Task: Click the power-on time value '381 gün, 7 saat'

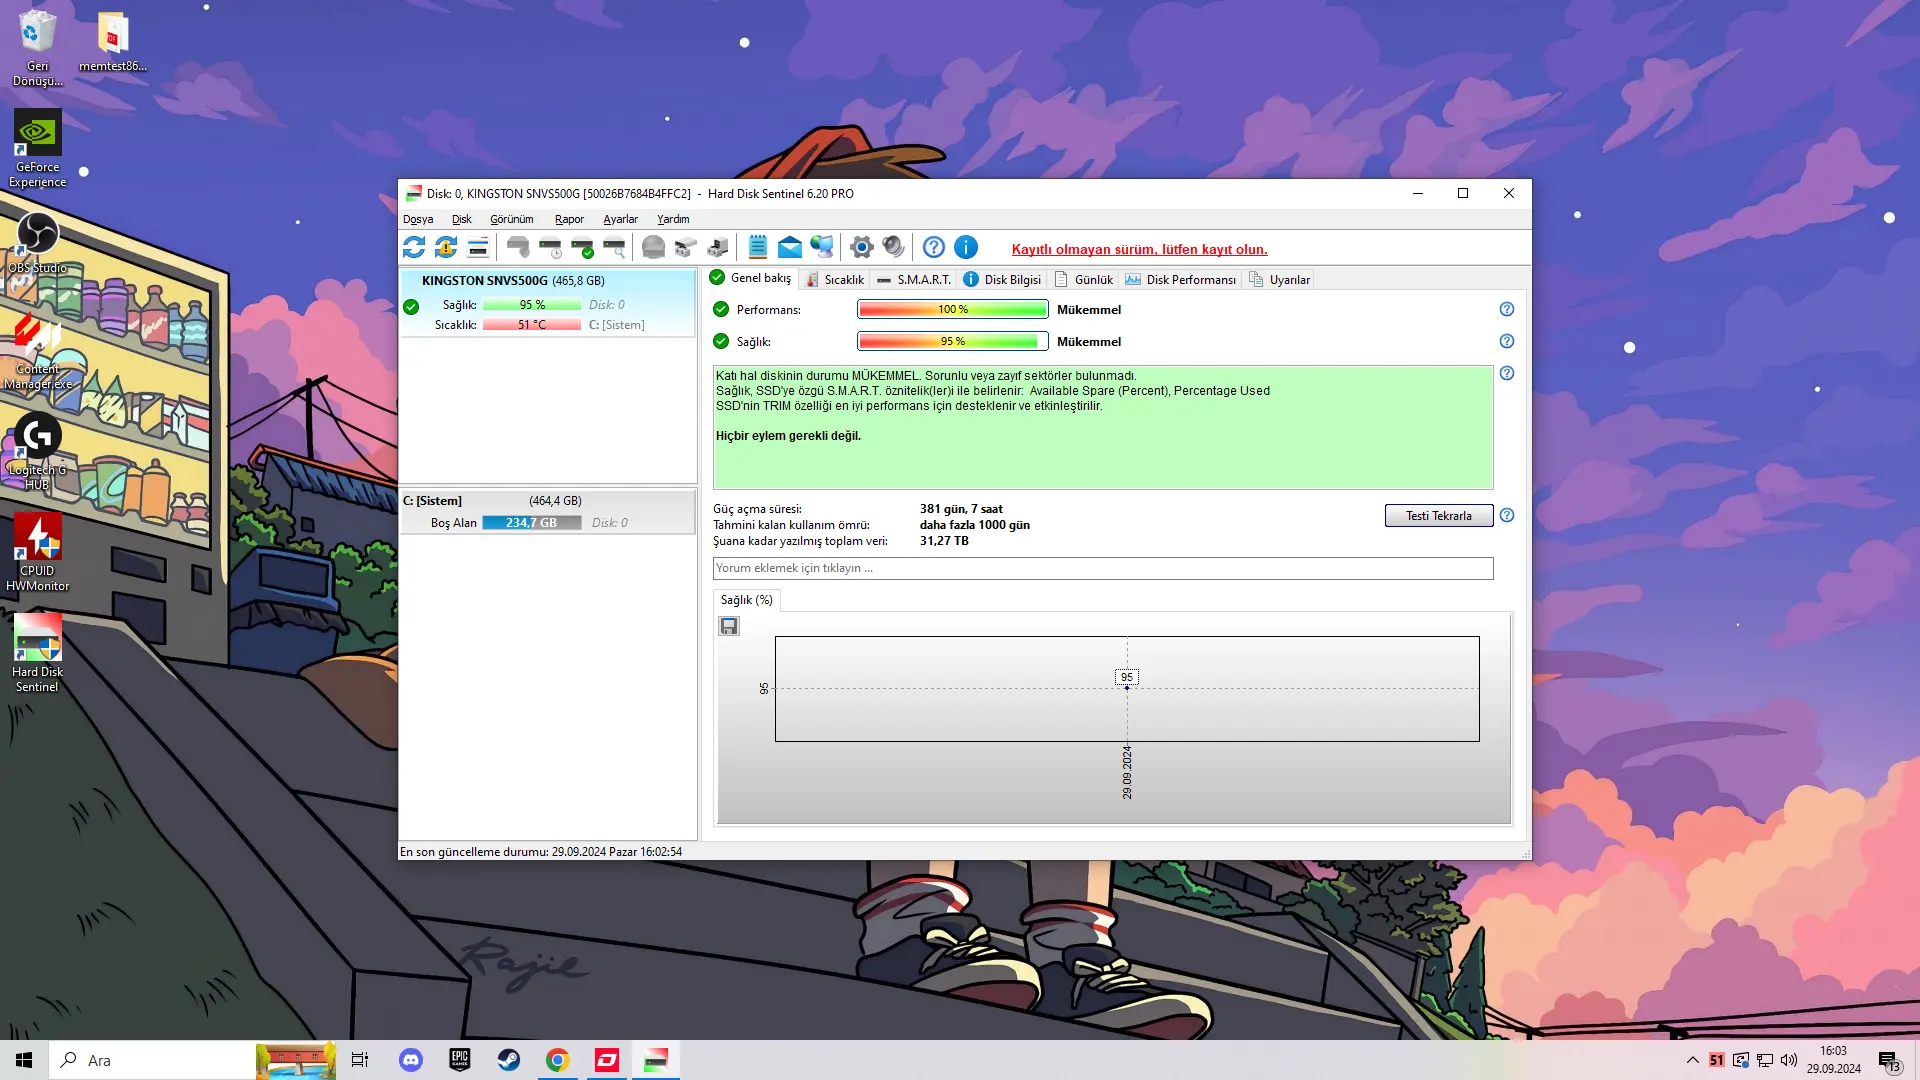Action: coord(960,509)
